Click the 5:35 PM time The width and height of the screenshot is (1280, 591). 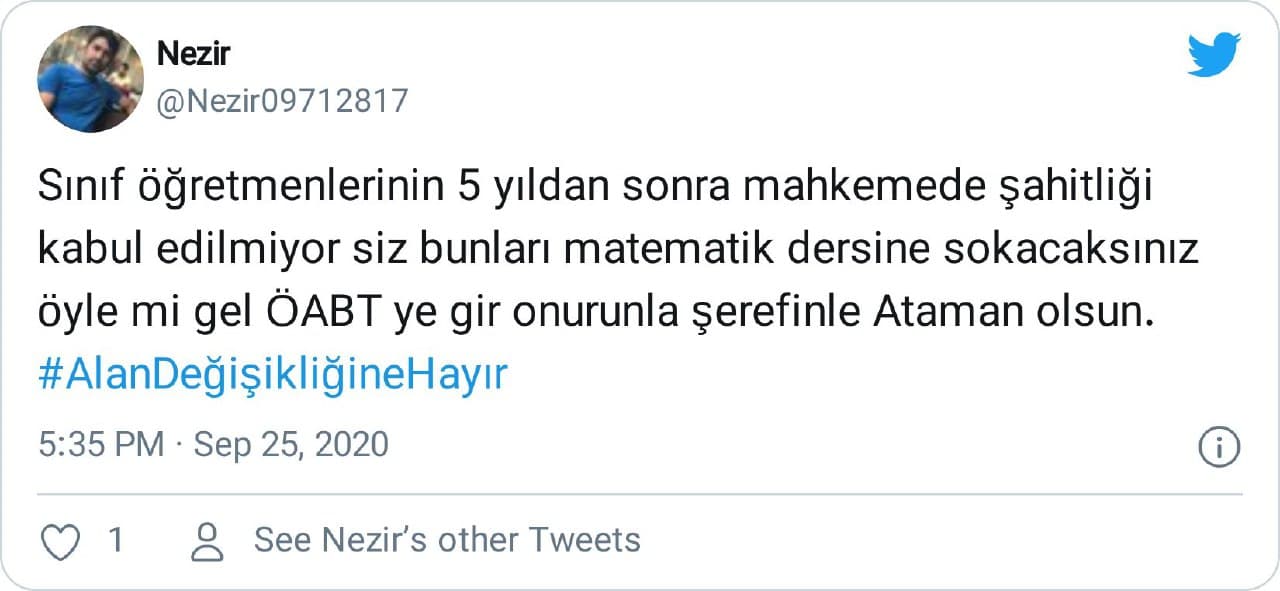101,444
